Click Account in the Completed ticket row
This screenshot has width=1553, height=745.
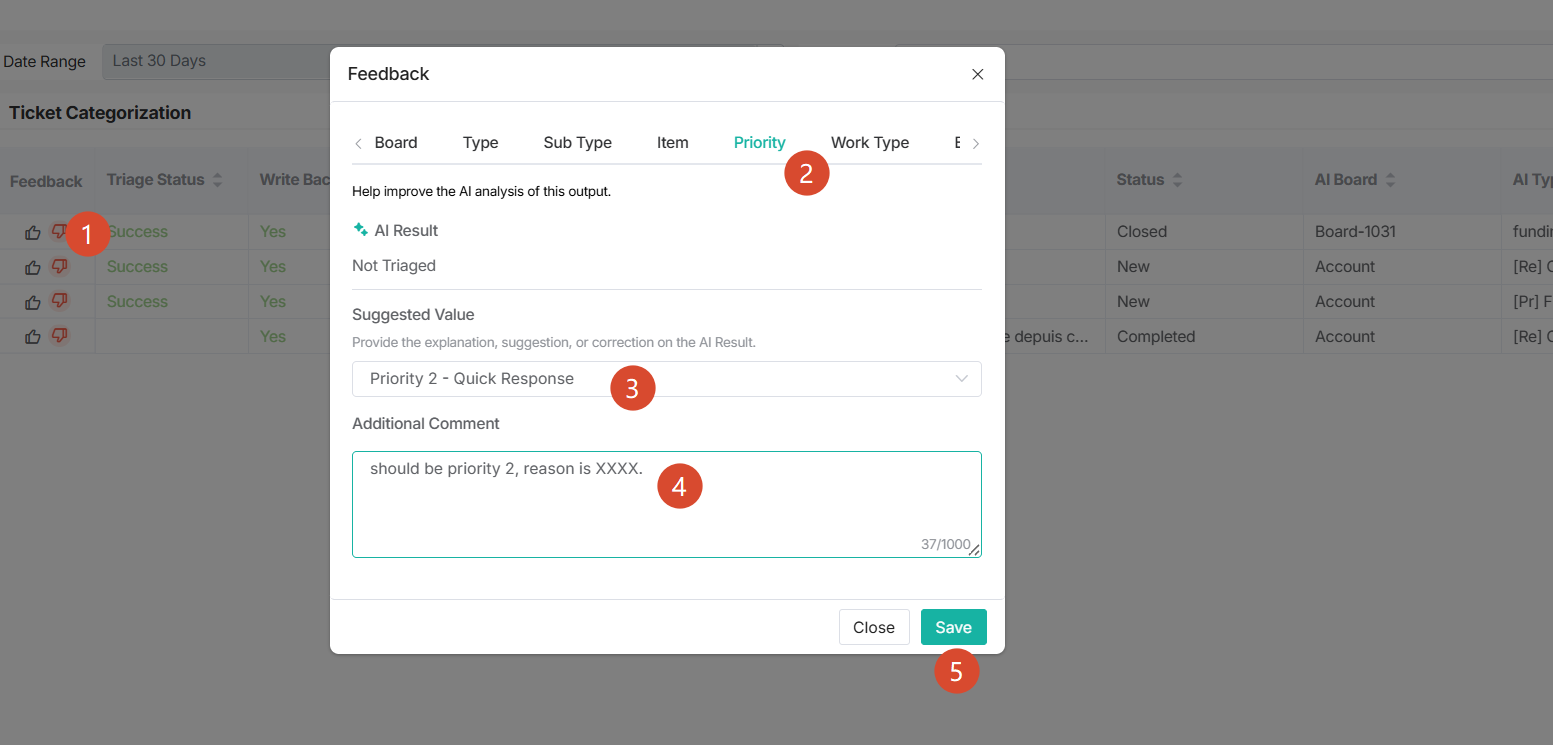coord(1345,337)
